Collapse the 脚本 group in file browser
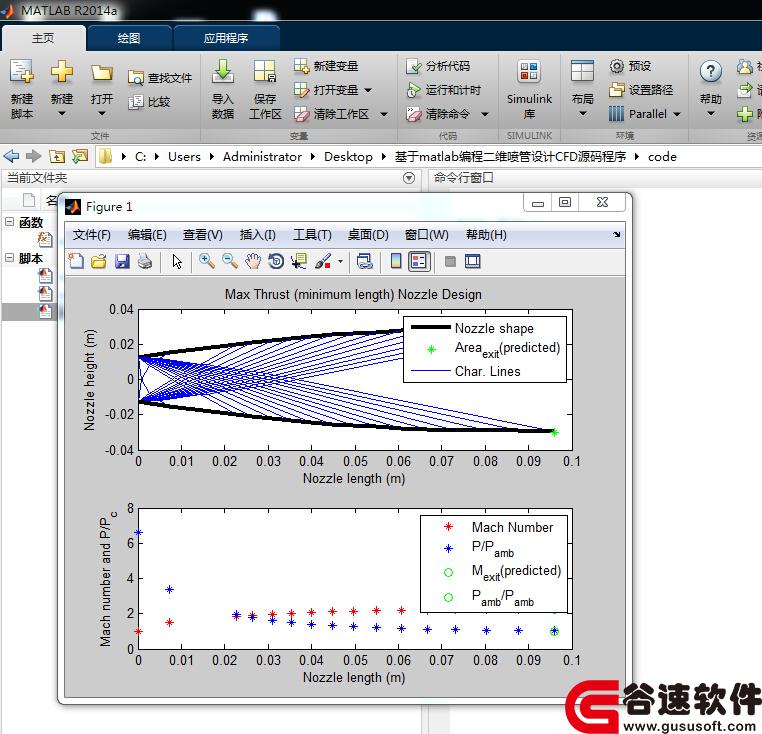 (9, 258)
